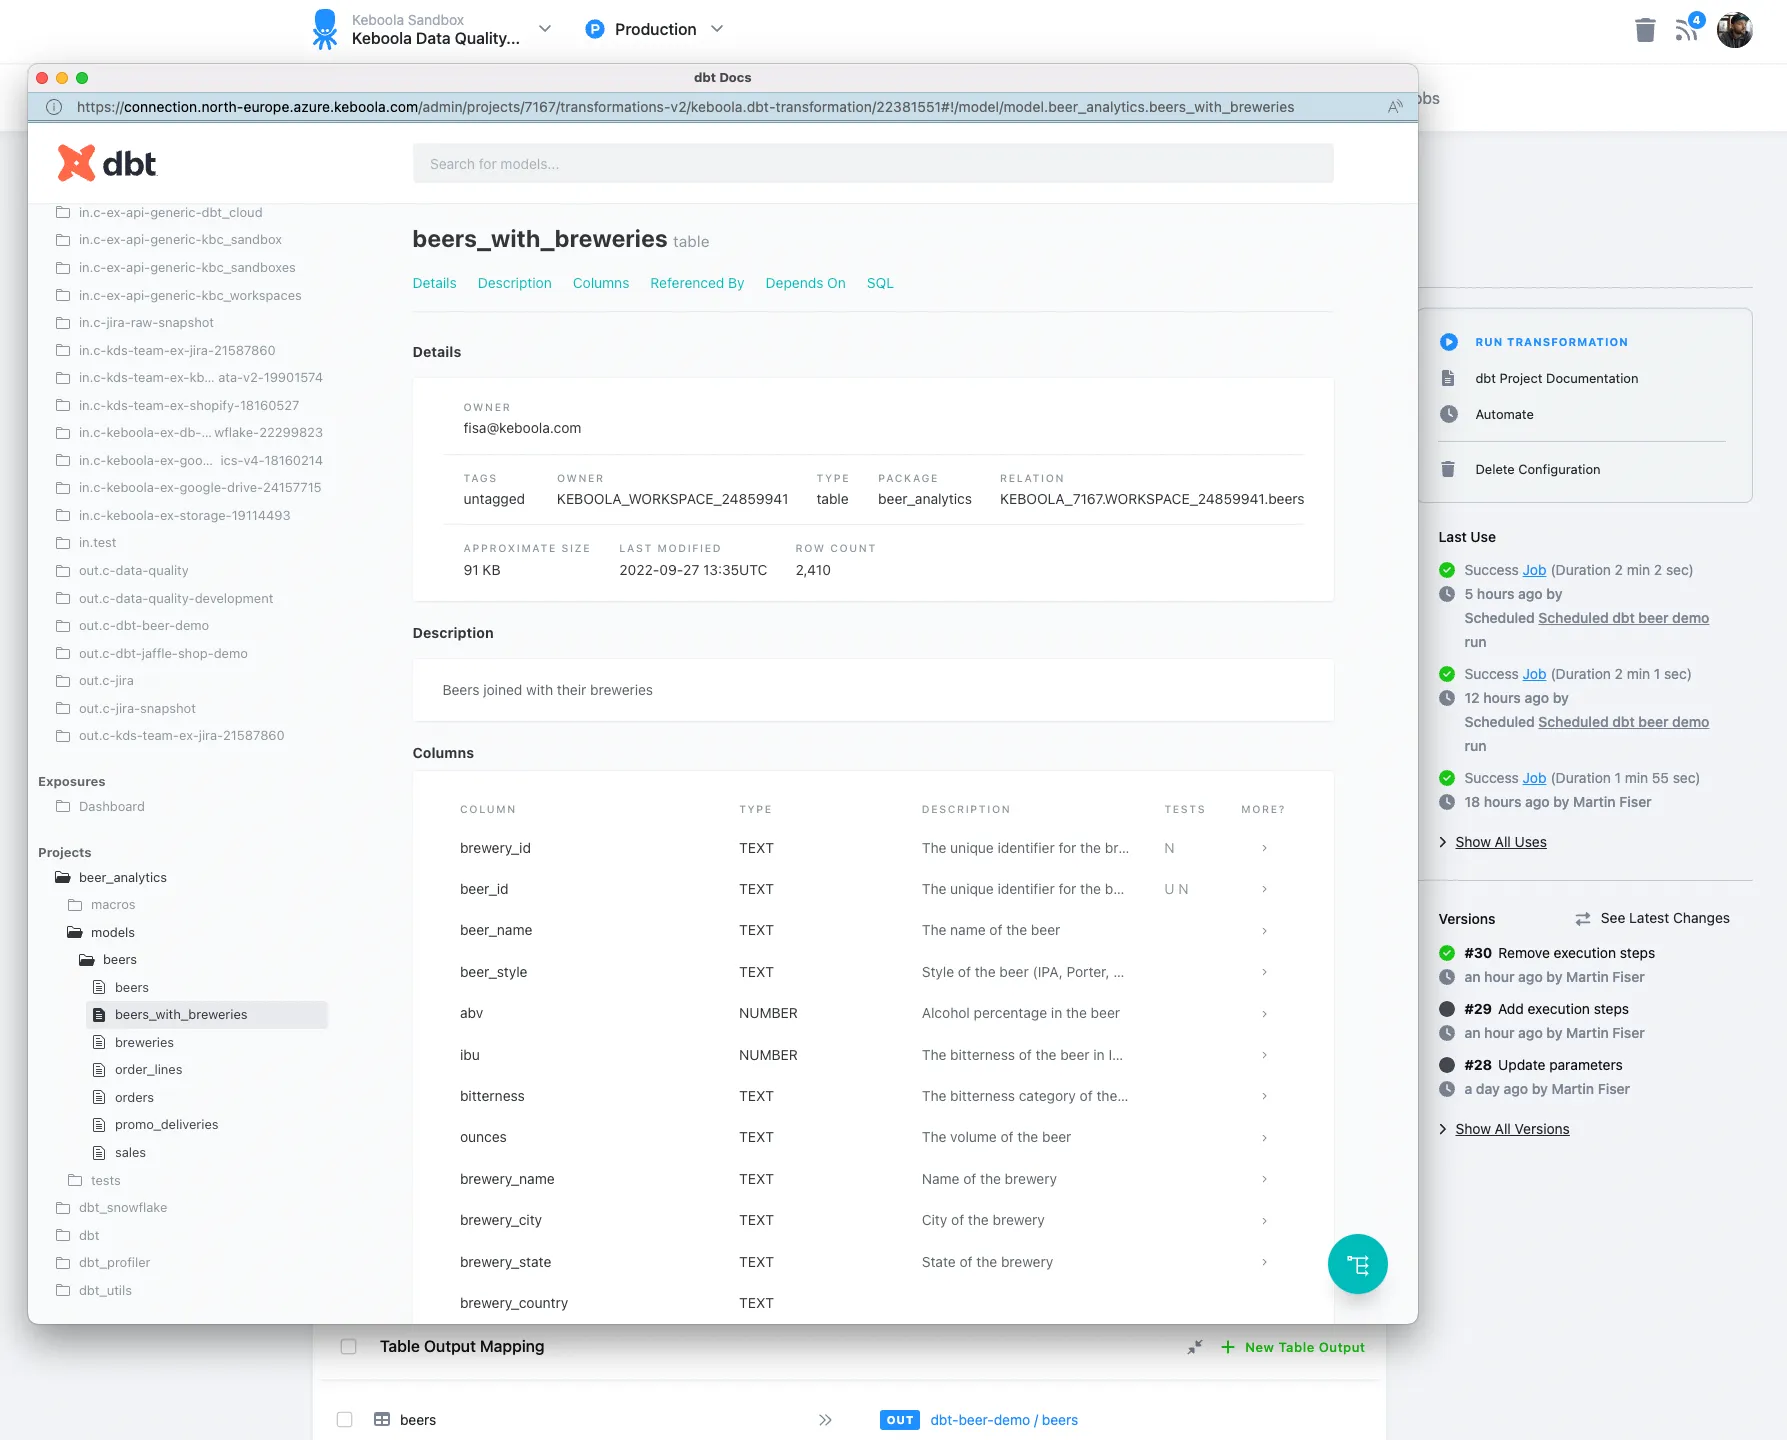Switch to the Depends On tab
The image size is (1787, 1440).
(x=805, y=283)
